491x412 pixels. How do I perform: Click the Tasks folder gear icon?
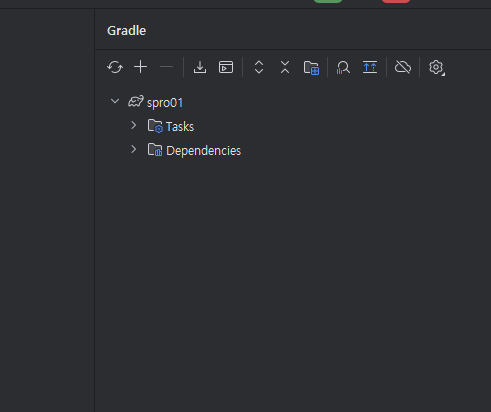(155, 126)
